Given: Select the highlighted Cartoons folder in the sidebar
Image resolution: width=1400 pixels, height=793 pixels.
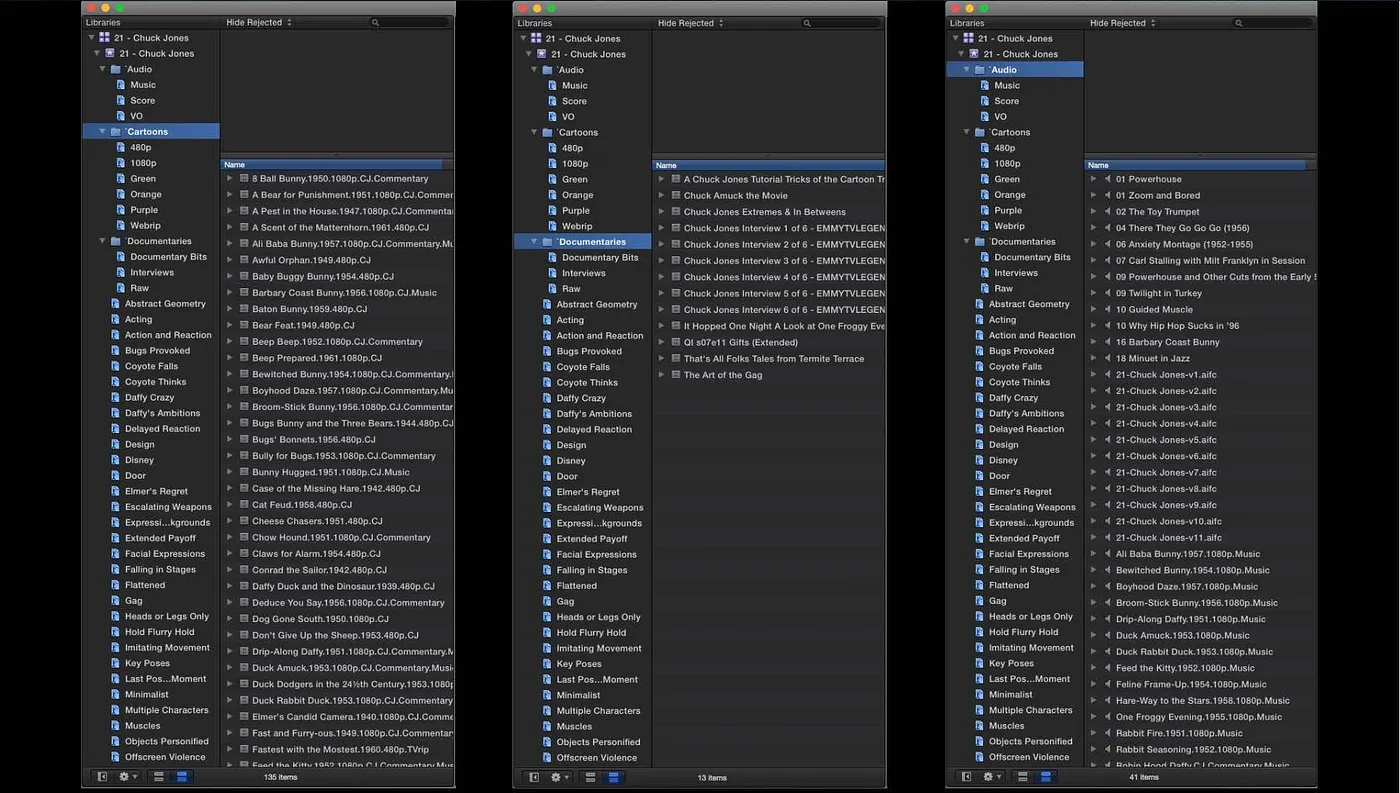Looking at the screenshot, I should tap(147, 131).
